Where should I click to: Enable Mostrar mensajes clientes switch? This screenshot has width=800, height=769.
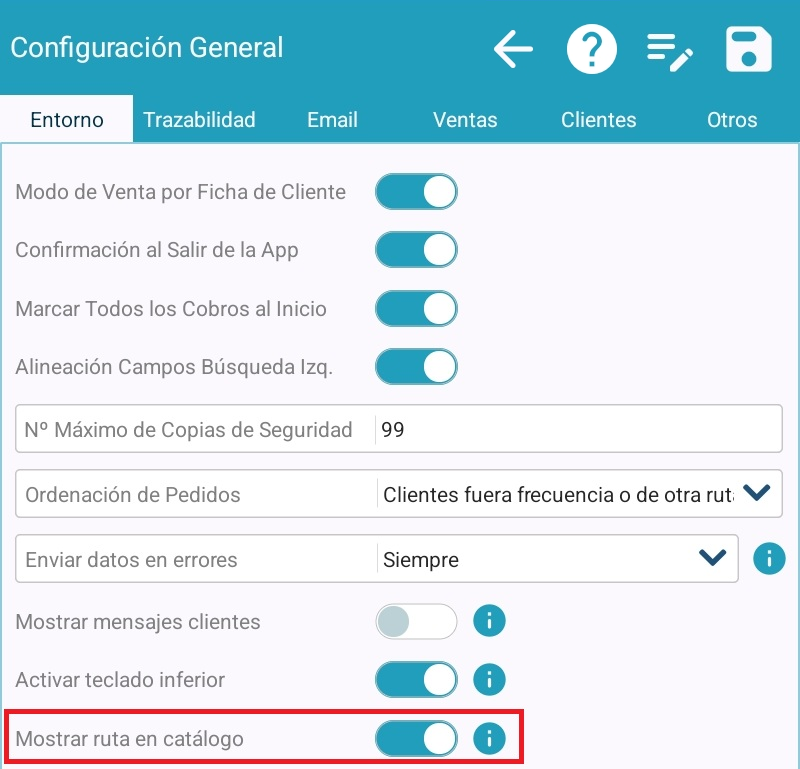pyautogui.click(x=416, y=621)
